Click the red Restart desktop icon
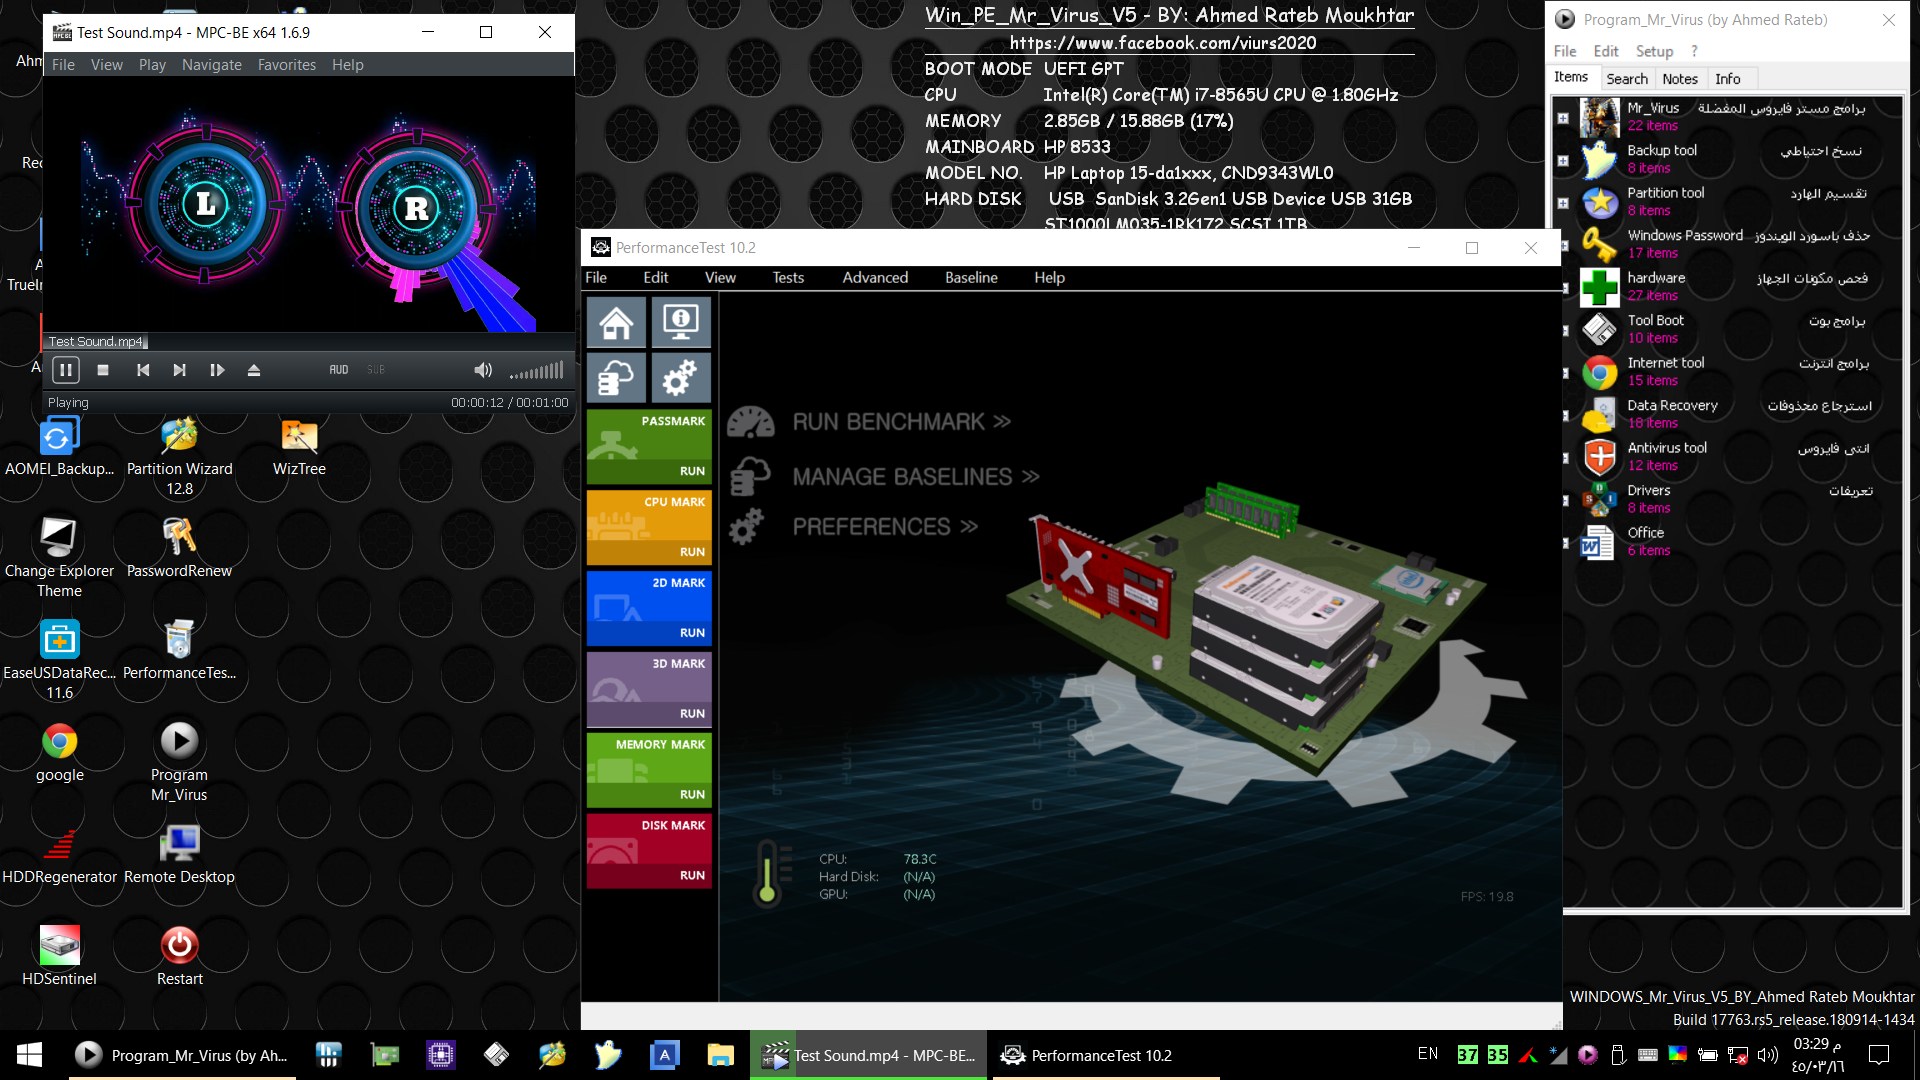Screen dimensions: 1920x1080 point(179,957)
